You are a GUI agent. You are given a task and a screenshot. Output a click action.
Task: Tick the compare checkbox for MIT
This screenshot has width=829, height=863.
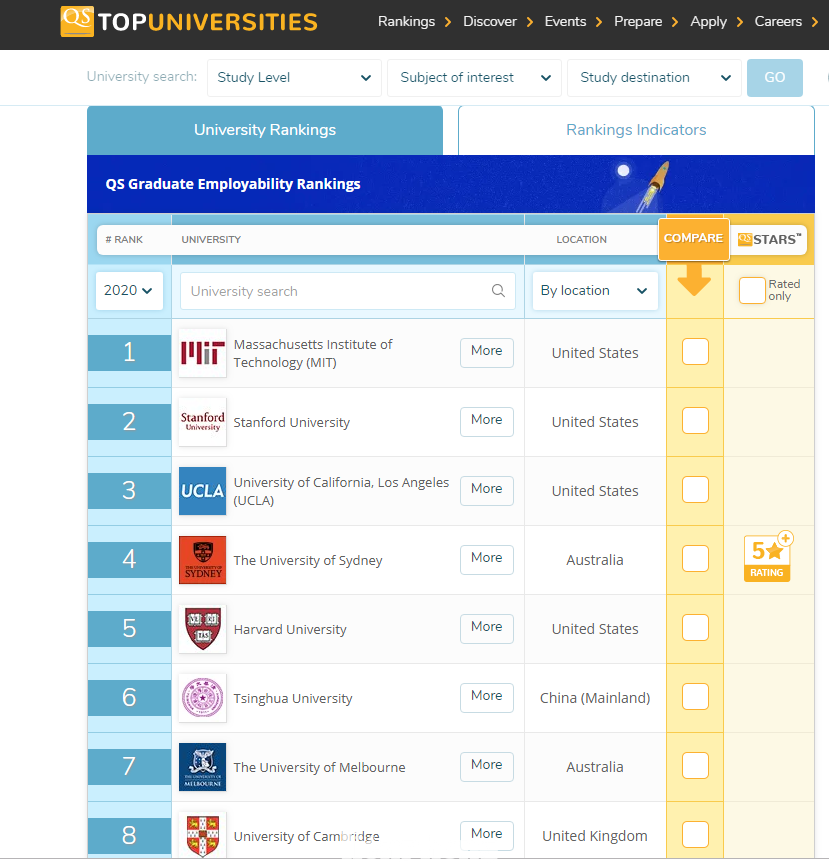pyautogui.click(x=695, y=352)
